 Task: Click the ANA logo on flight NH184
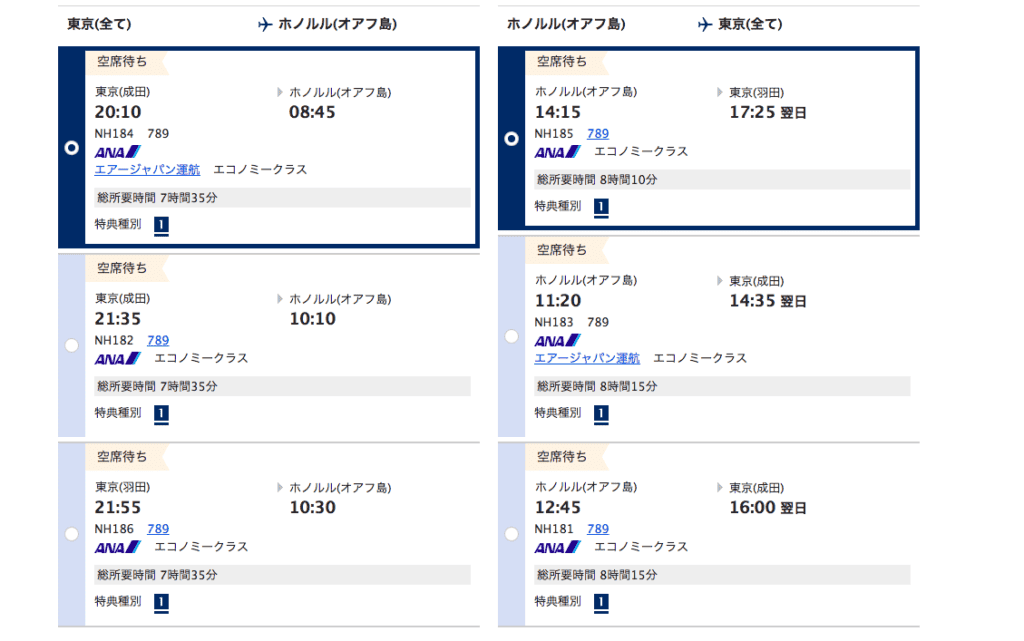116,152
